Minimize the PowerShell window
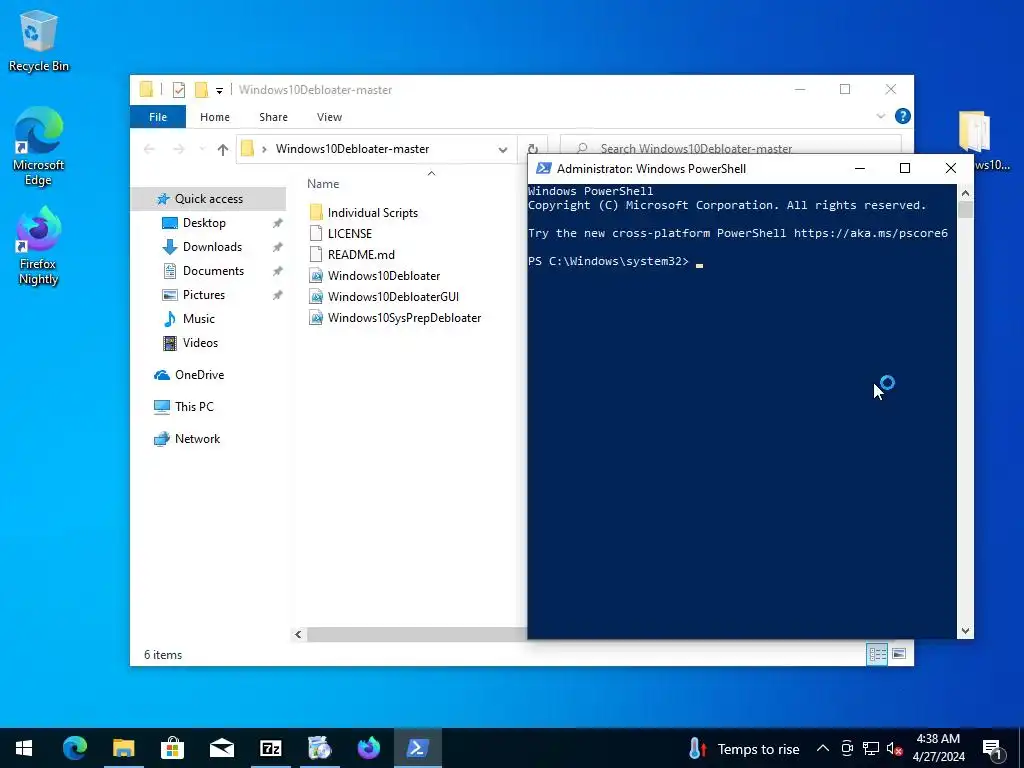Image resolution: width=1024 pixels, height=768 pixels. pyautogui.click(x=860, y=168)
